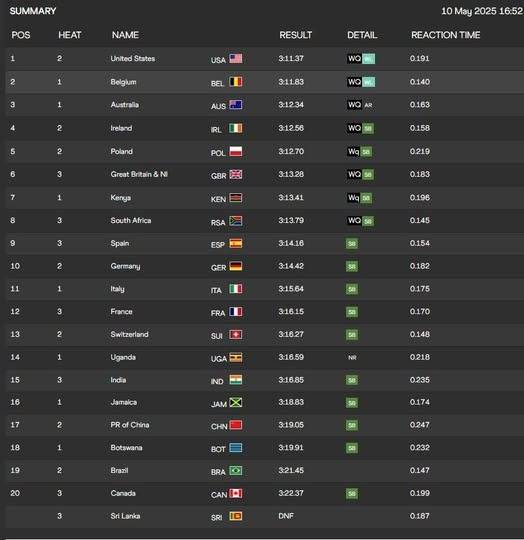Select Poland's result time 3:12.70
The image size is (524, 540).
[291, 152]
